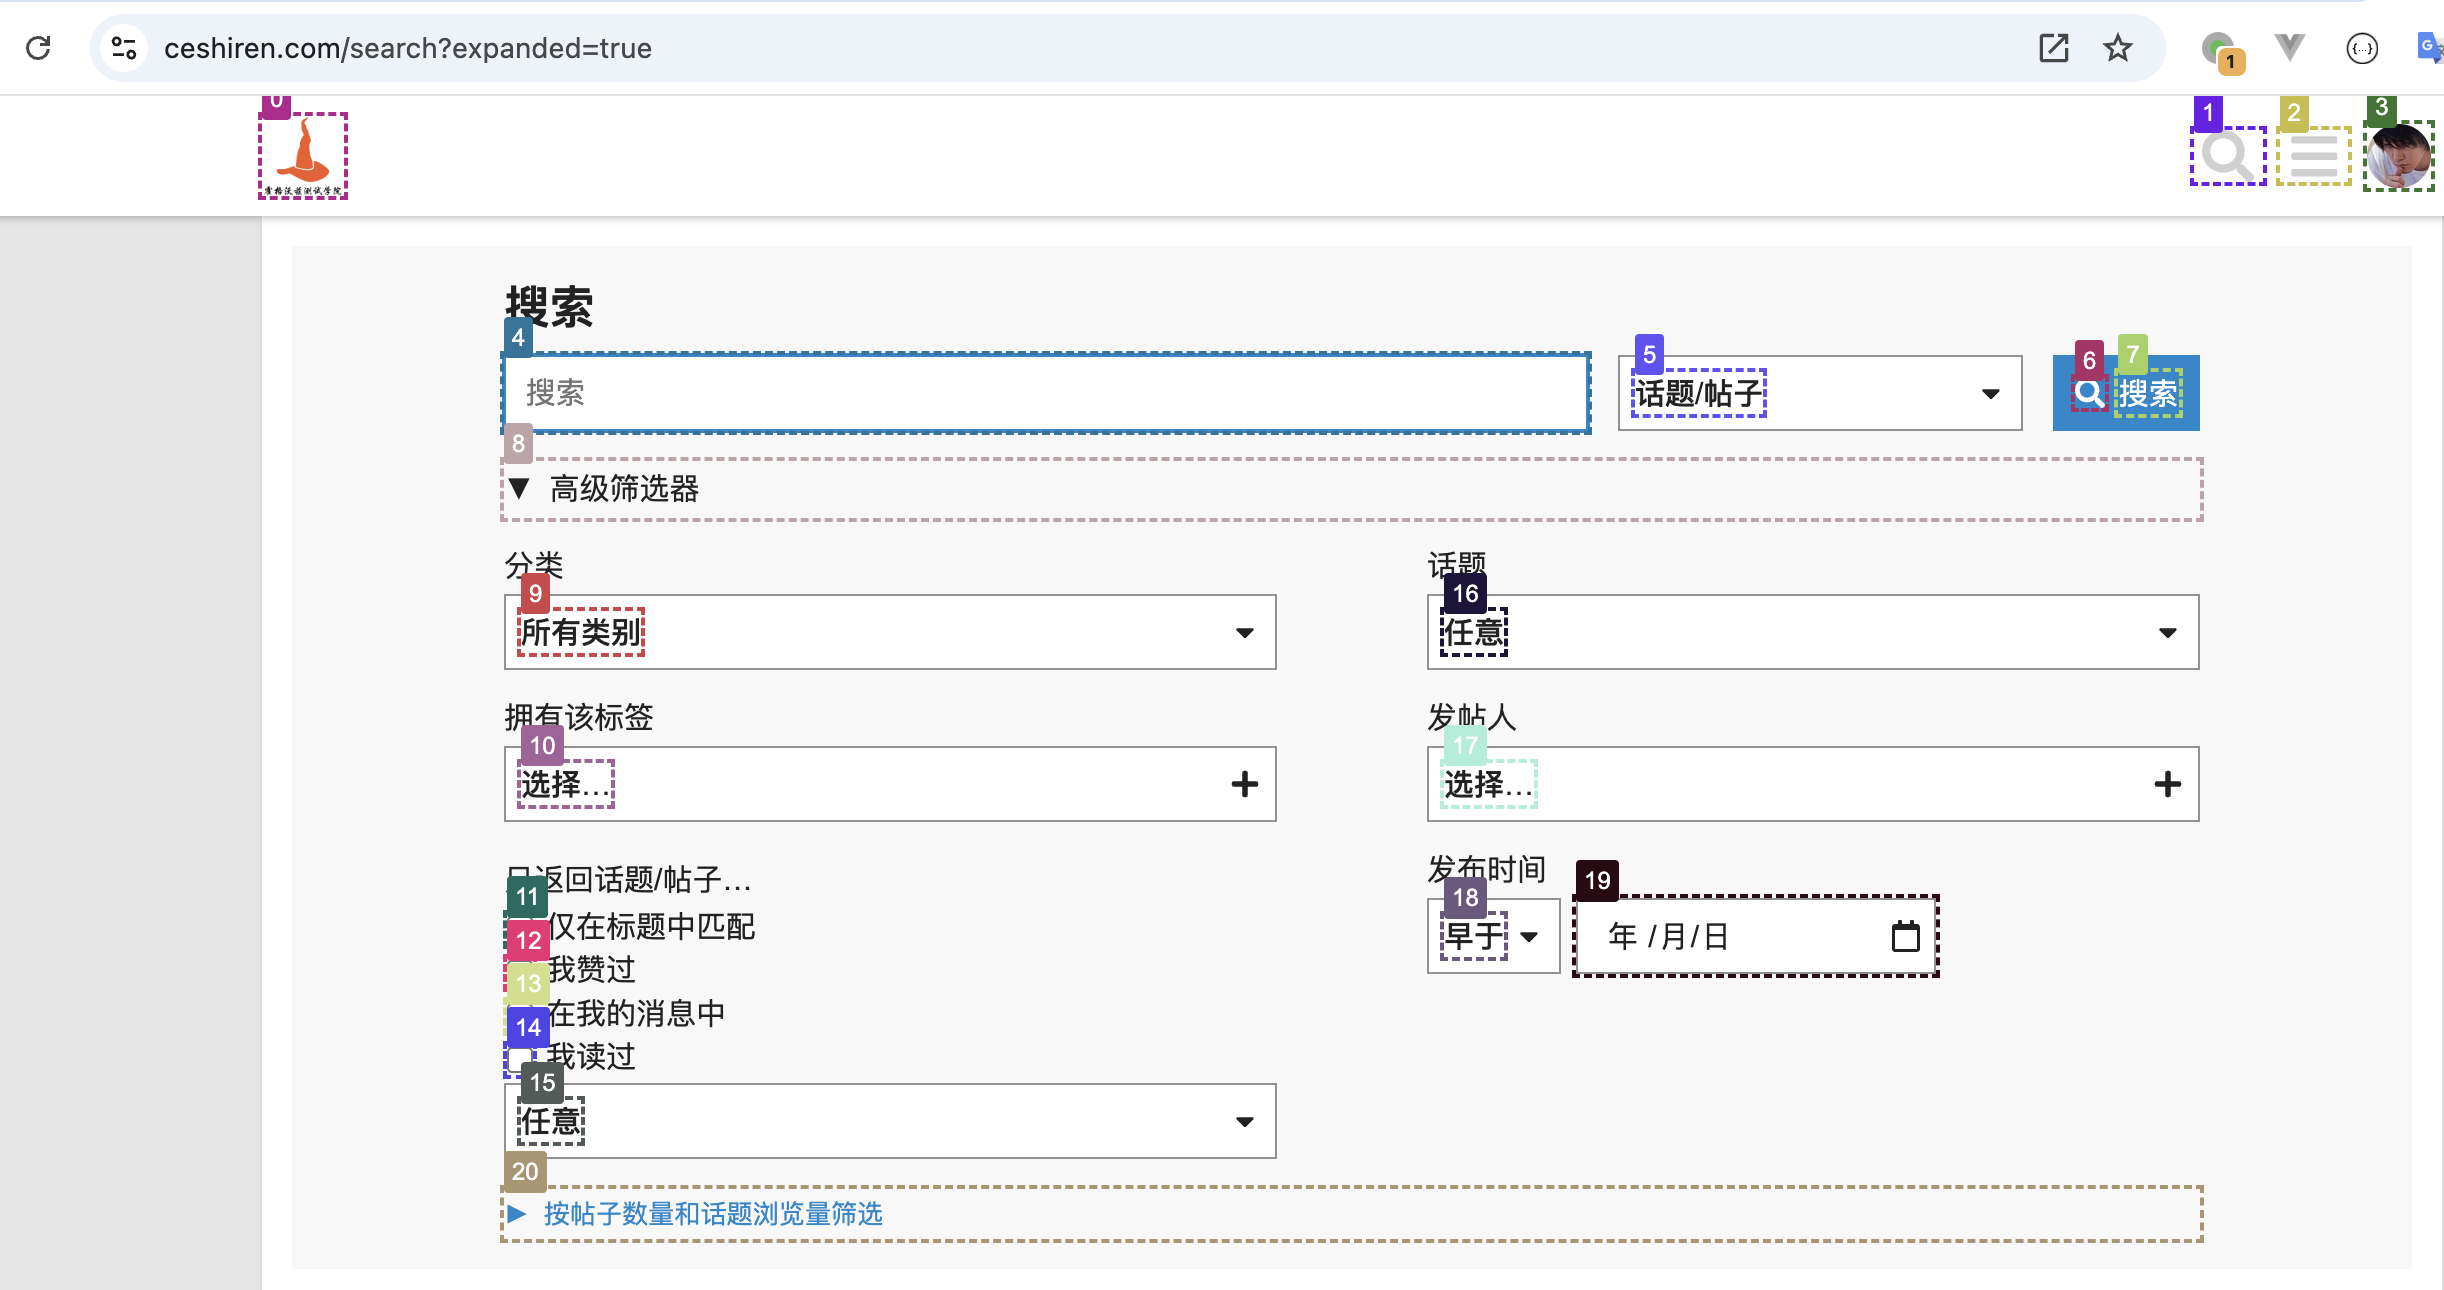The height and width of the screenshot is (1290, 2444).
Task: Open the calendar icon in date field
Action: [1905, 936]
